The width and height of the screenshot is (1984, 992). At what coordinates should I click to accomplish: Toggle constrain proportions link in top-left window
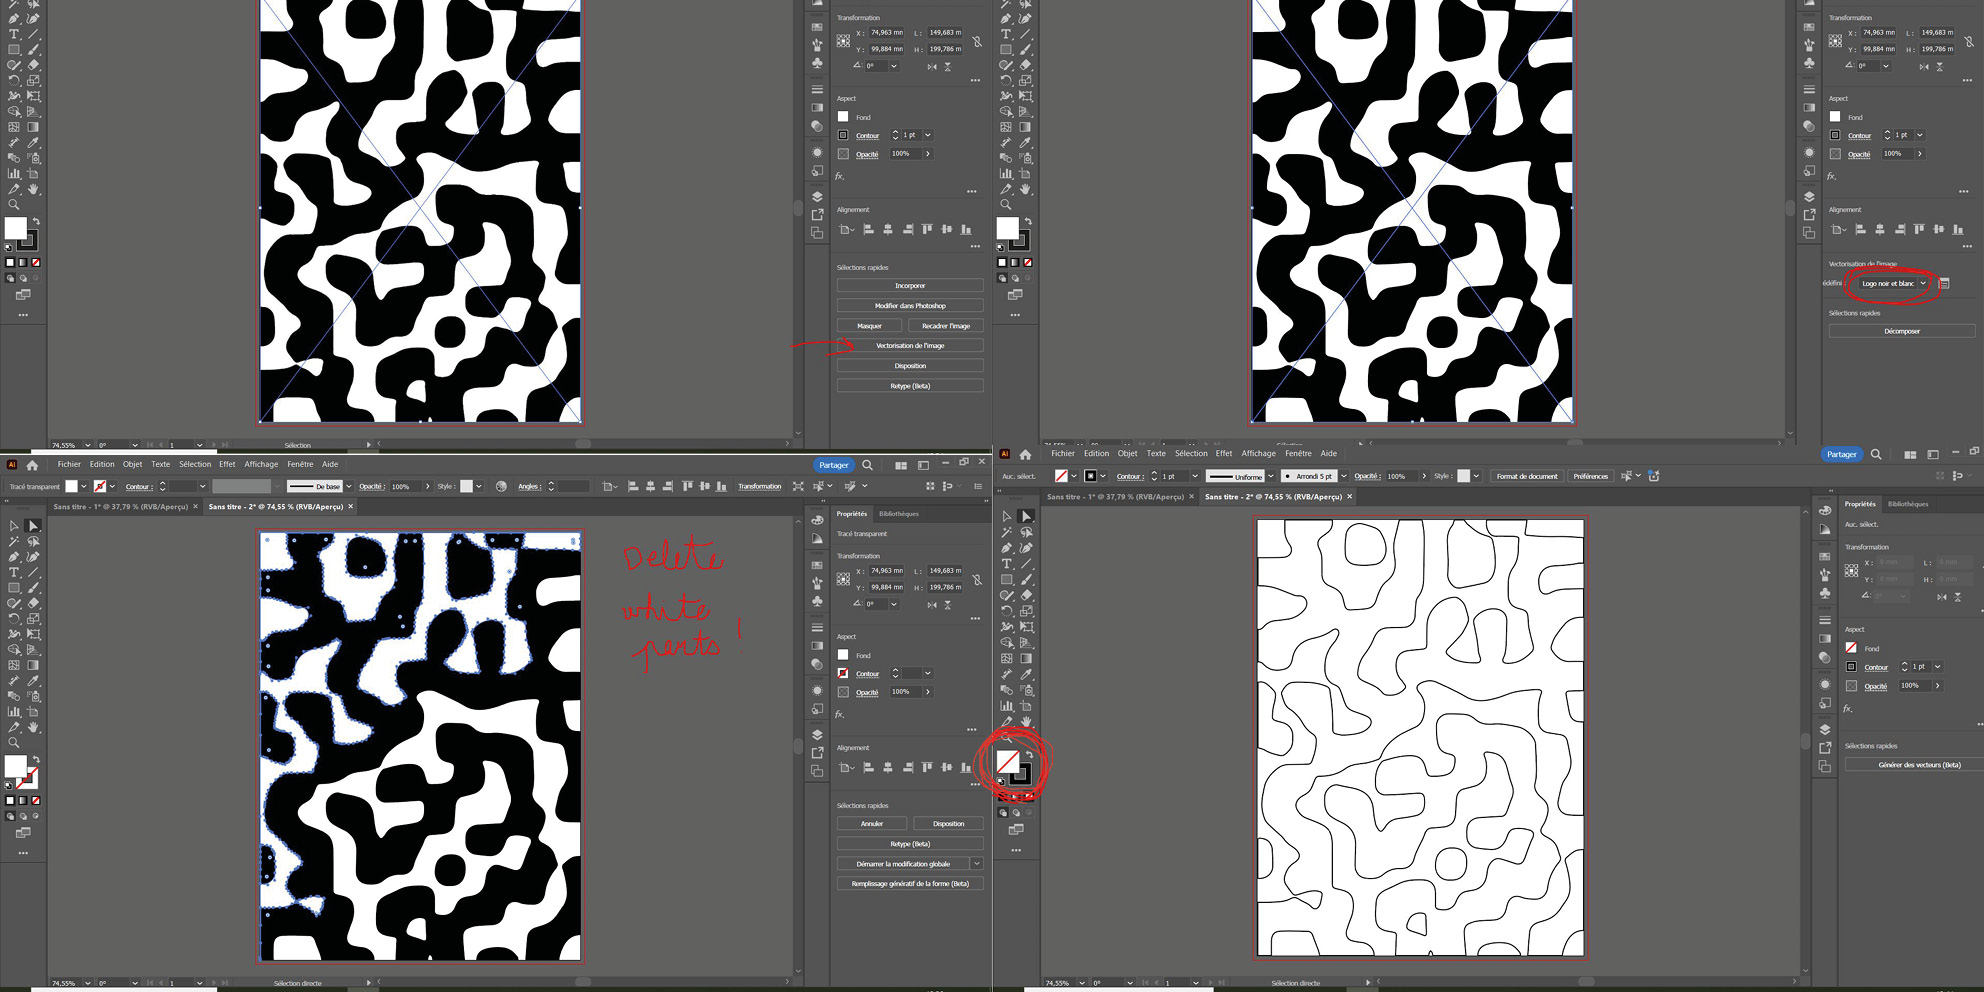click(979, 41)
